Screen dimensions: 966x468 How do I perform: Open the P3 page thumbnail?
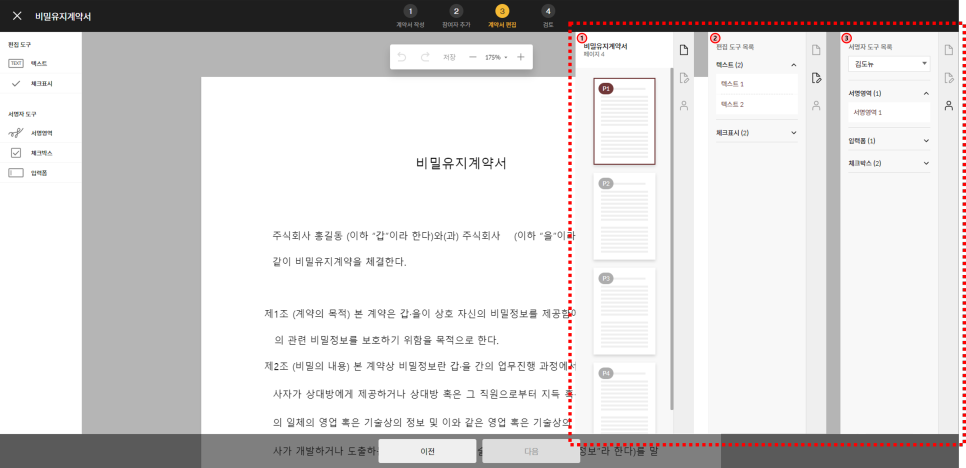click(x=624, y=311)
